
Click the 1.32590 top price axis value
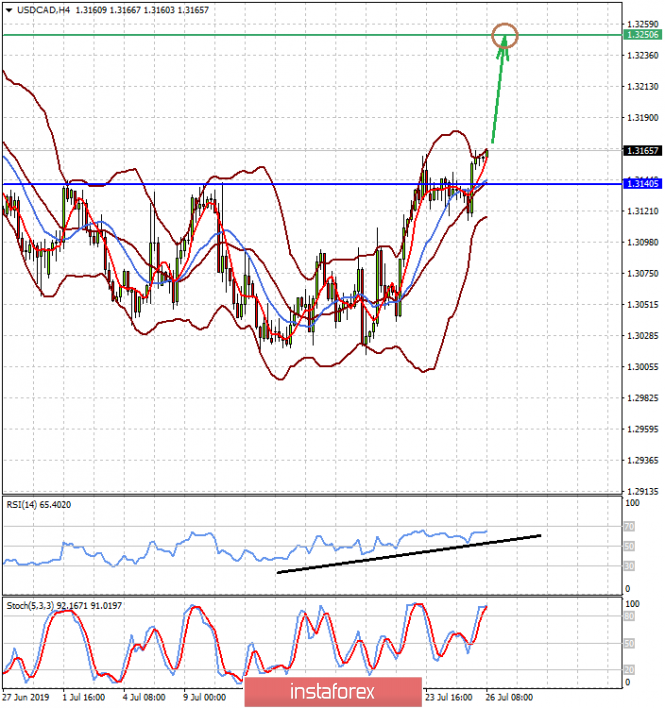click(640, 24)
